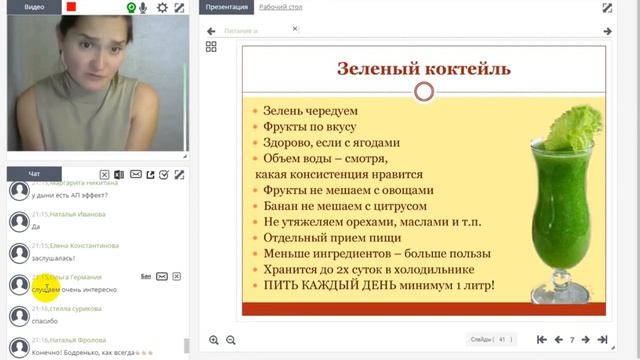Go to the previous slide
Screen dimensions: 640x360
tap(559, 340)
